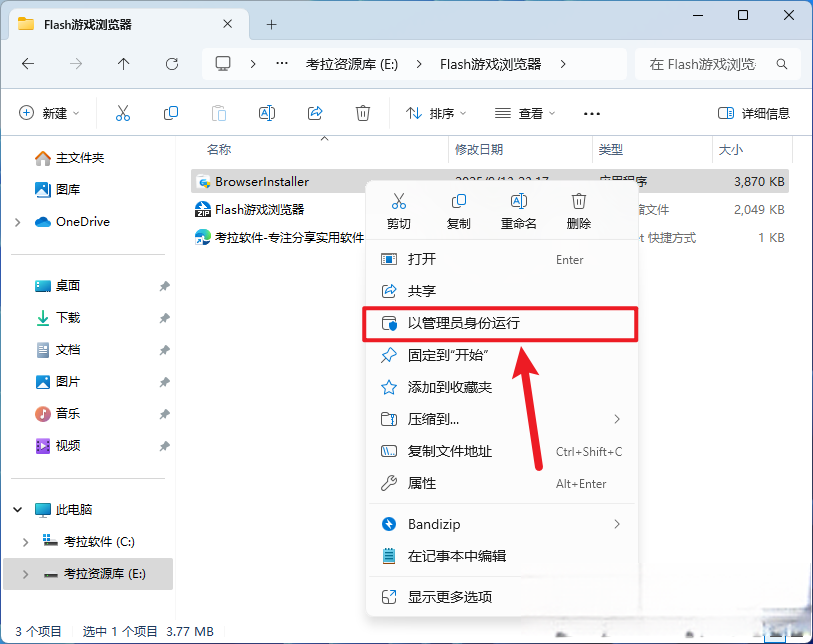The height and width of the screenshot is (644, 813).
Task: Select 在记事本中编辑 in the context menu
Action: tap(501, 556)
